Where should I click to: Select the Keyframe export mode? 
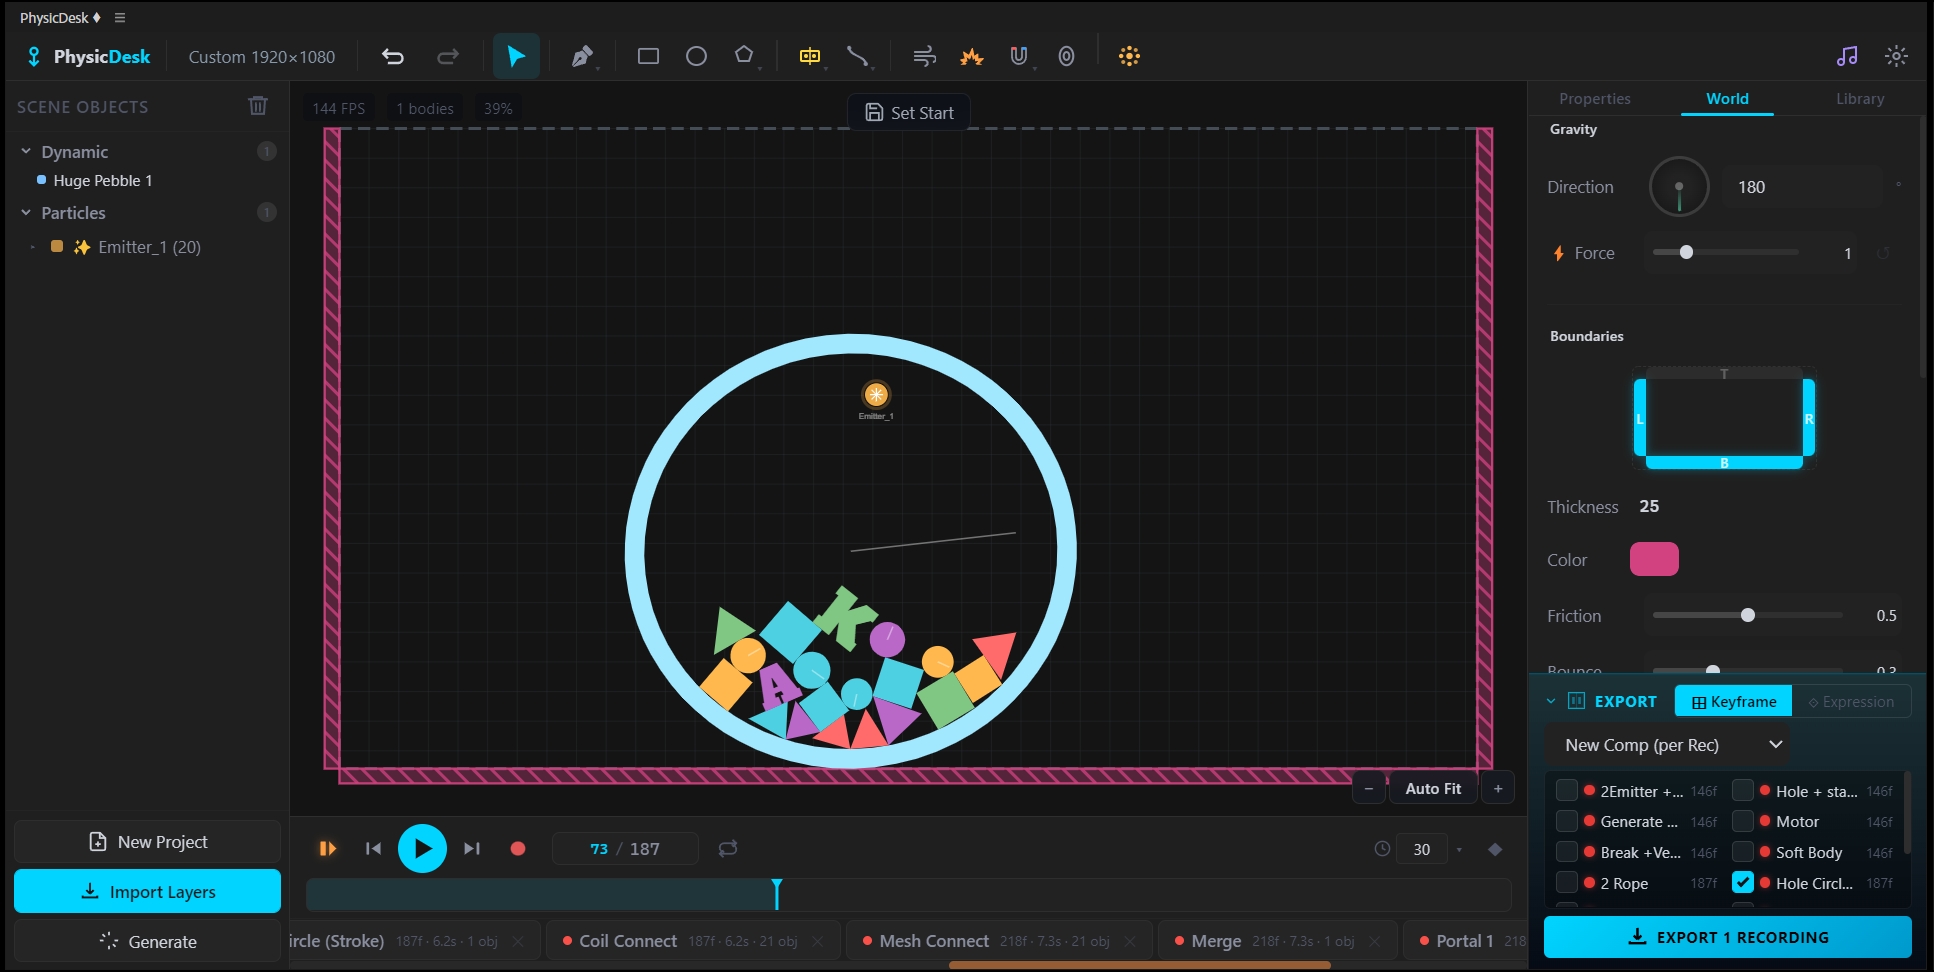click(x=1734, y=701)
